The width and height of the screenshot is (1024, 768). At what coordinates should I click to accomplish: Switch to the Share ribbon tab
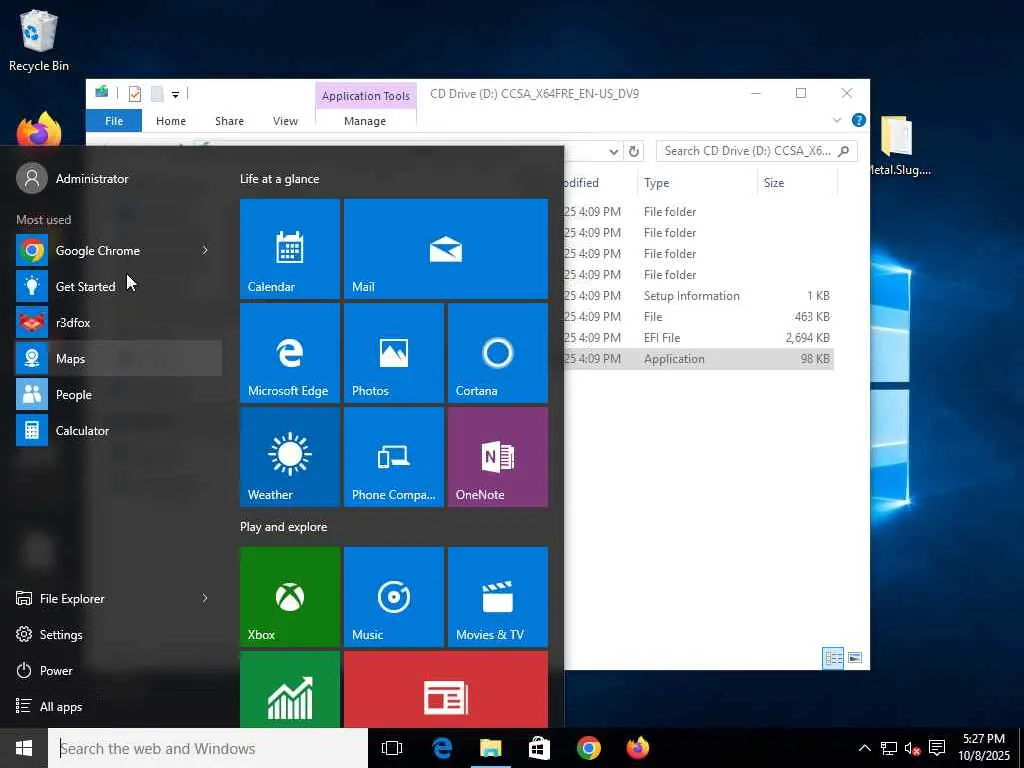tap(229, 121)
